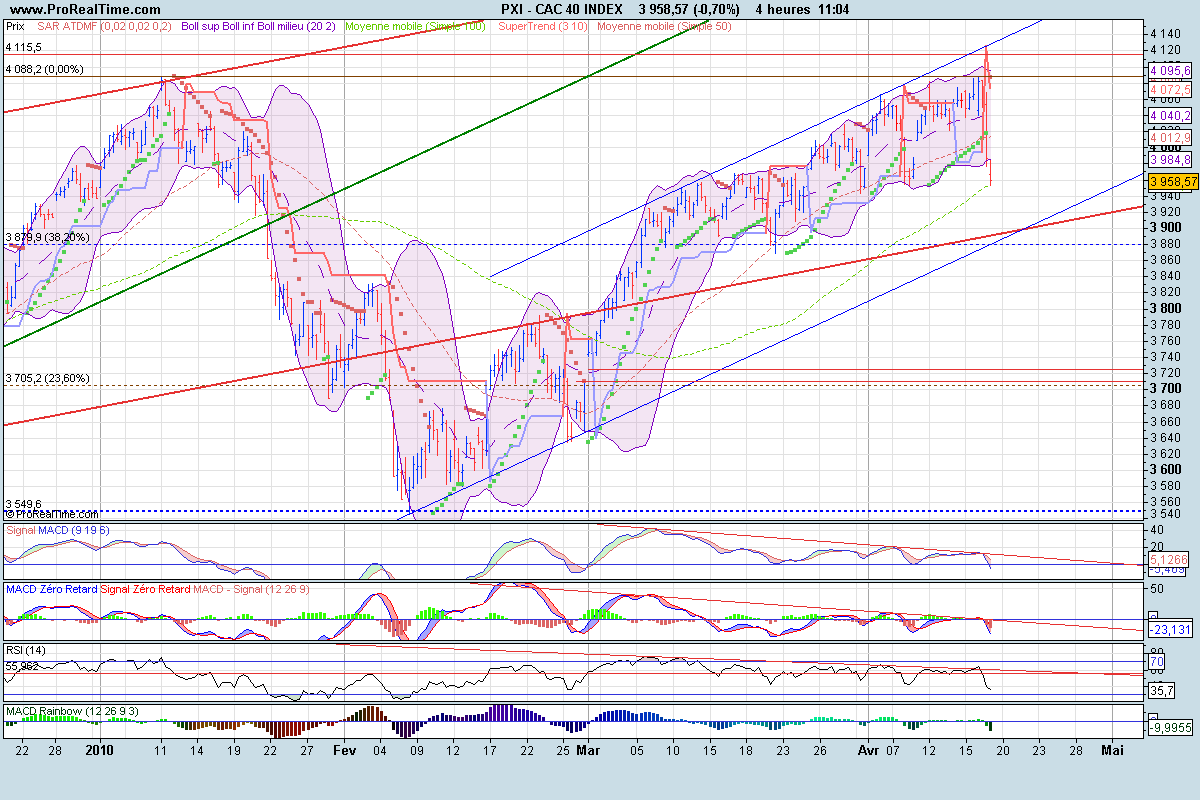The width and height of the screenshot is (1200, 800).
Task: Click the 4 heures timeframe label
Action: click(784, 9)
